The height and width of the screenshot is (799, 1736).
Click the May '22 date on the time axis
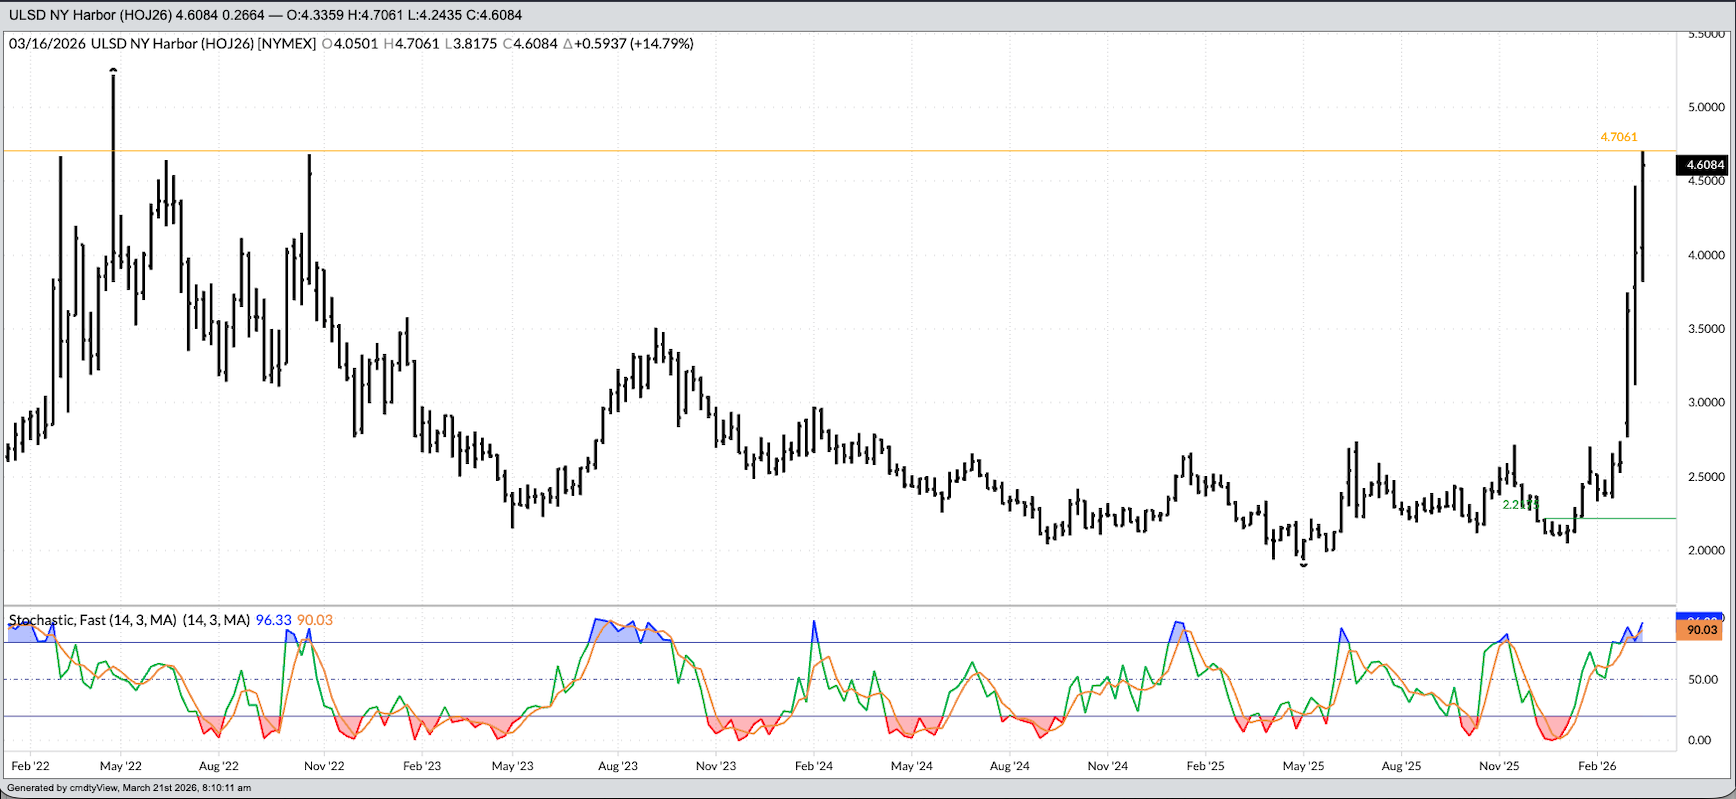120,766
